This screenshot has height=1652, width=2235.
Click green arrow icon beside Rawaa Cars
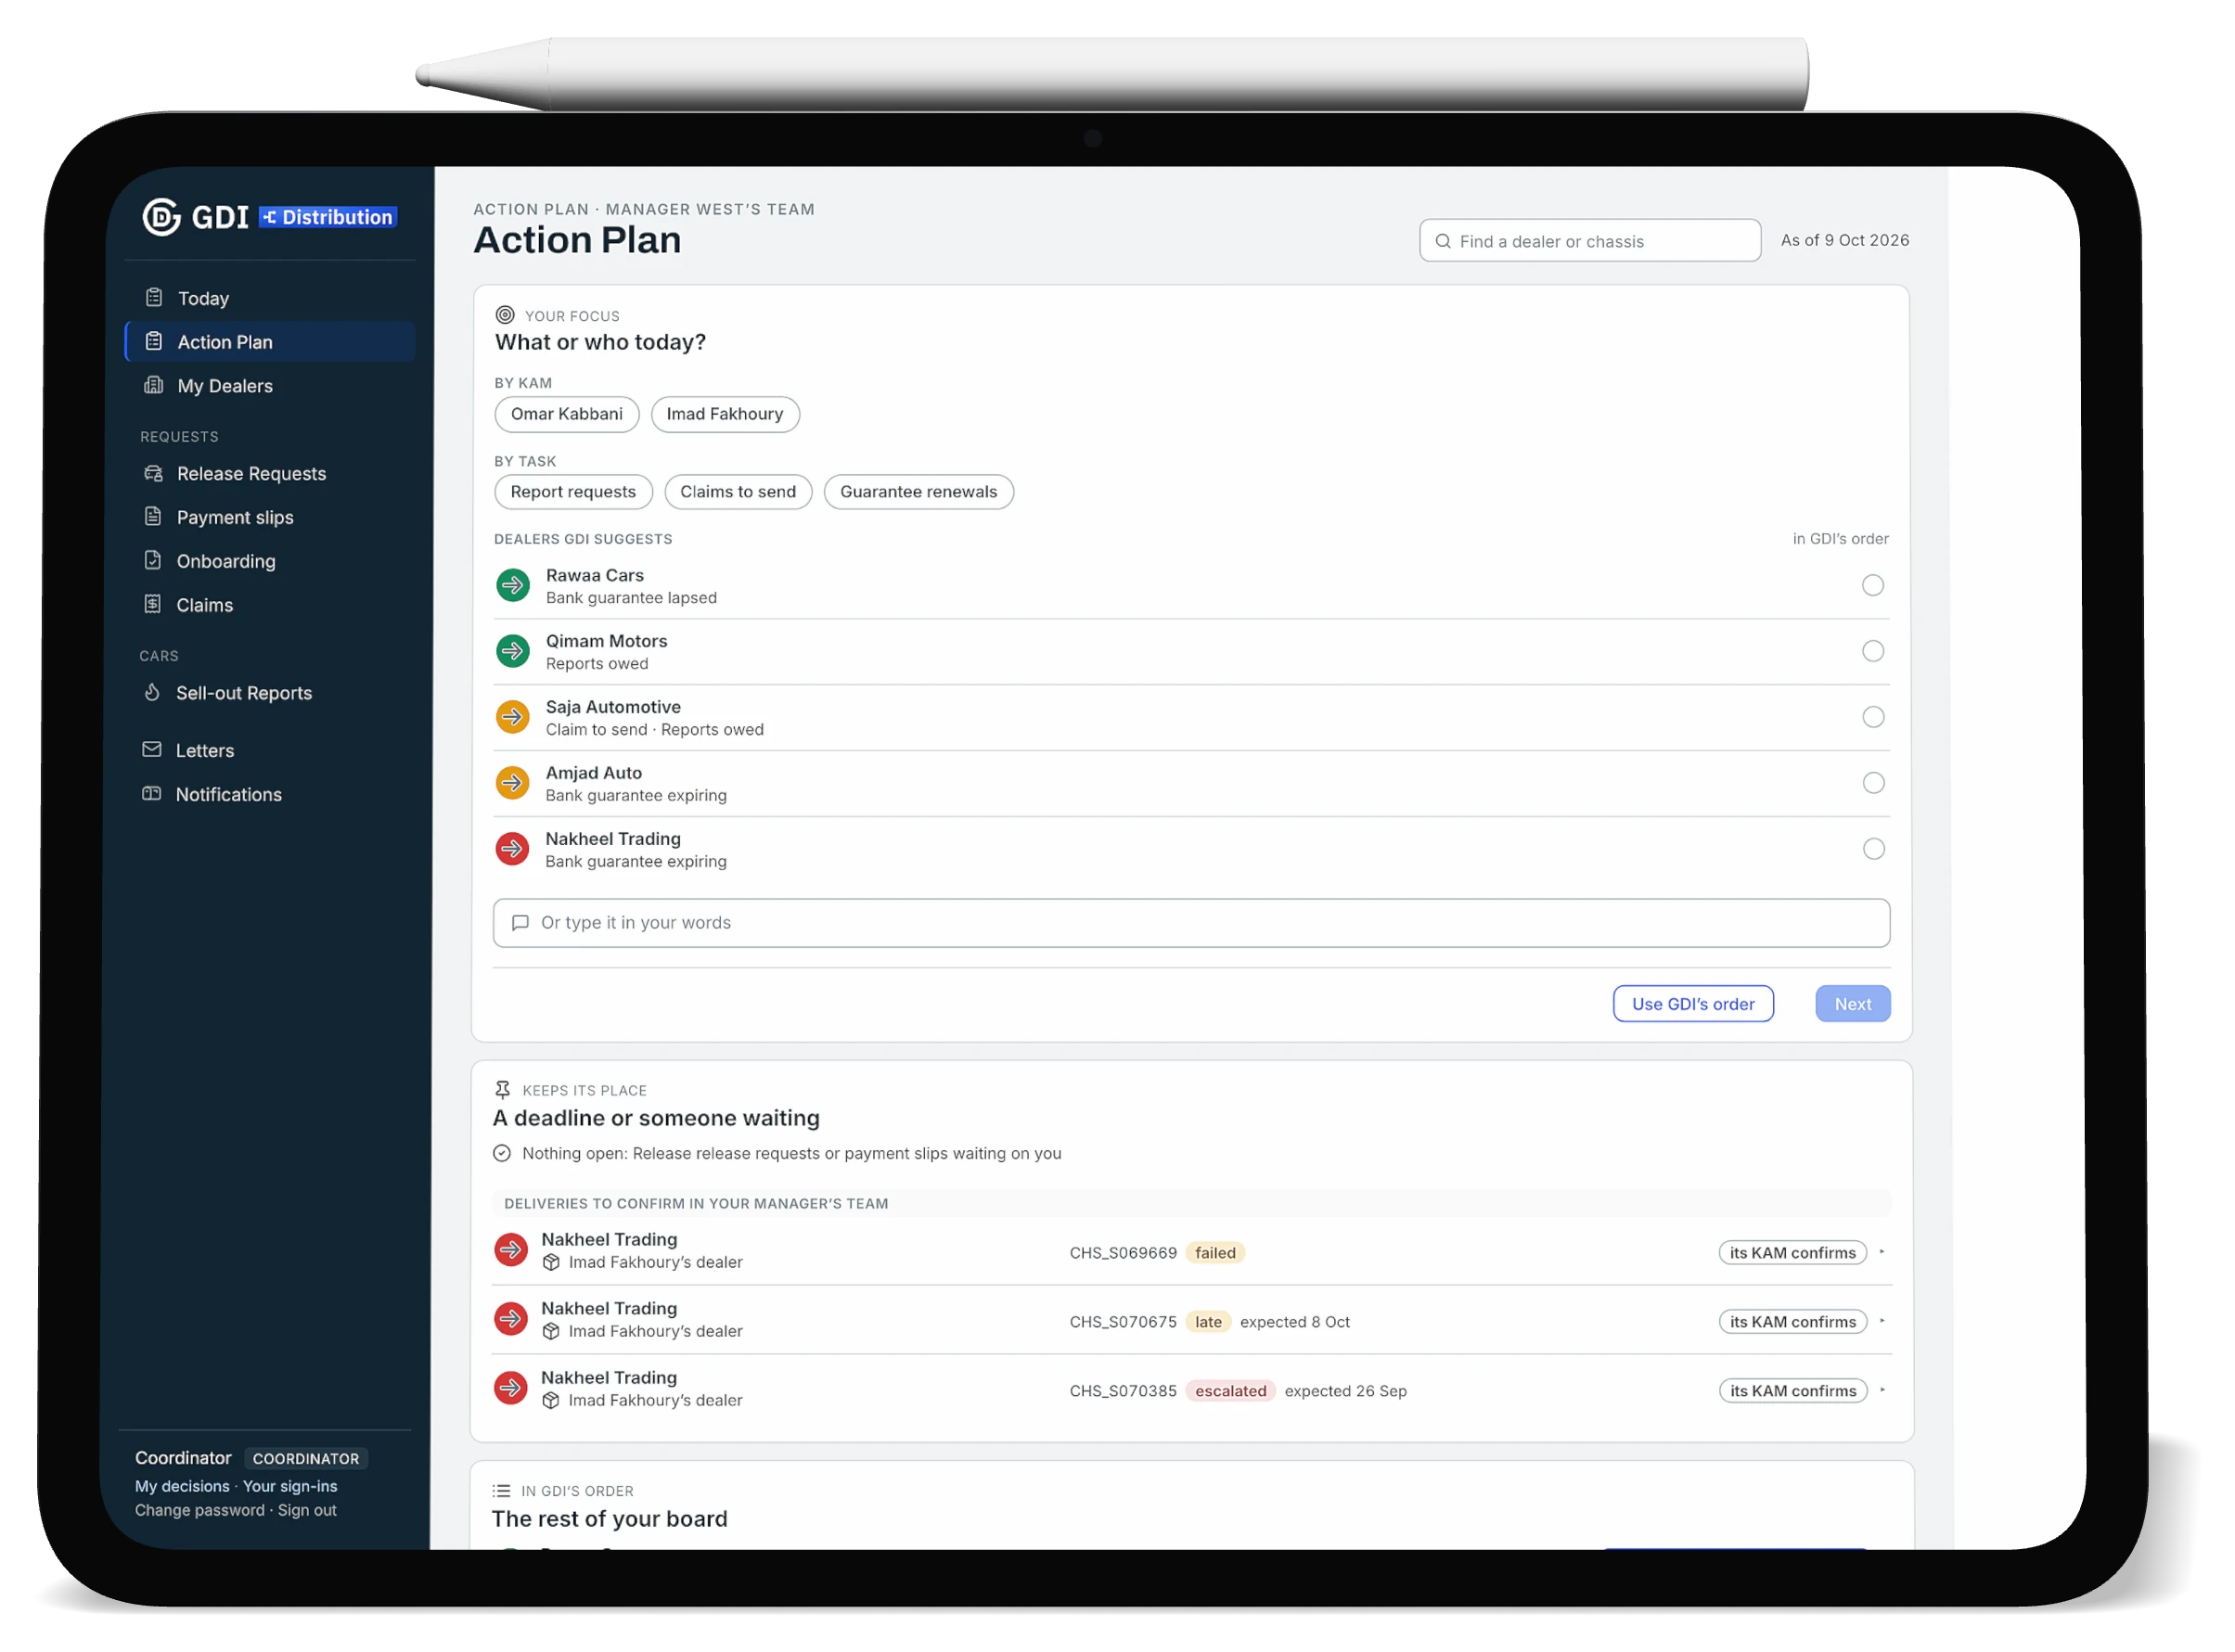coord(514,587)
